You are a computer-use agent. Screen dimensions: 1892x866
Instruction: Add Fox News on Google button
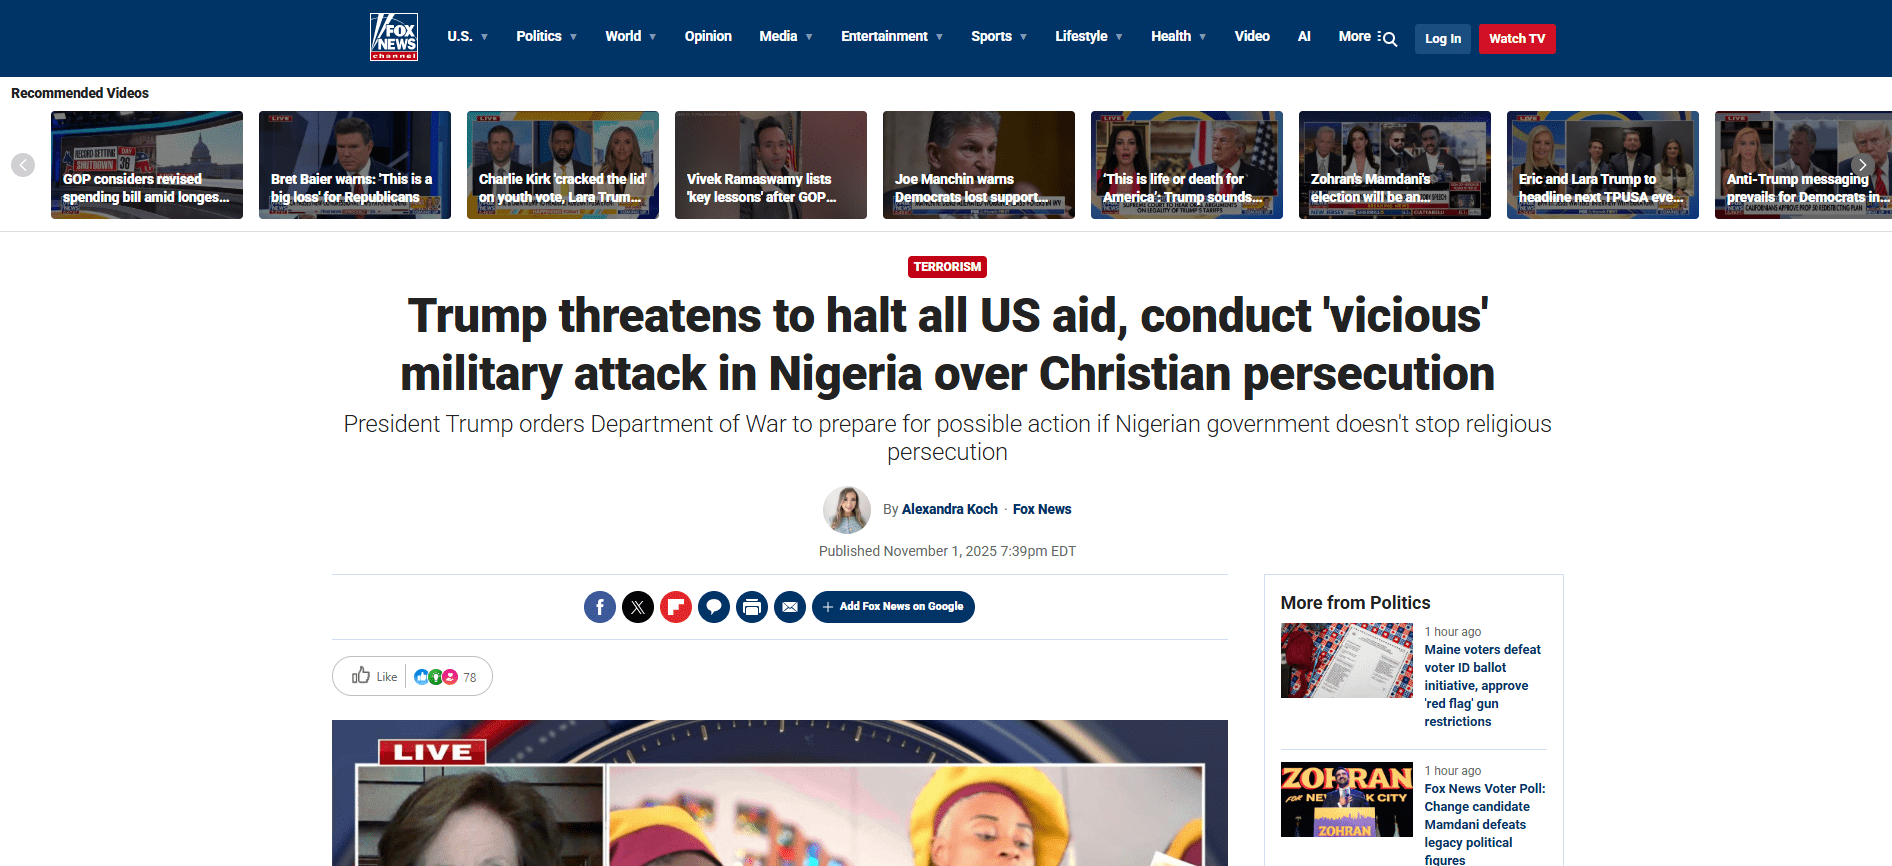(893, 607)
